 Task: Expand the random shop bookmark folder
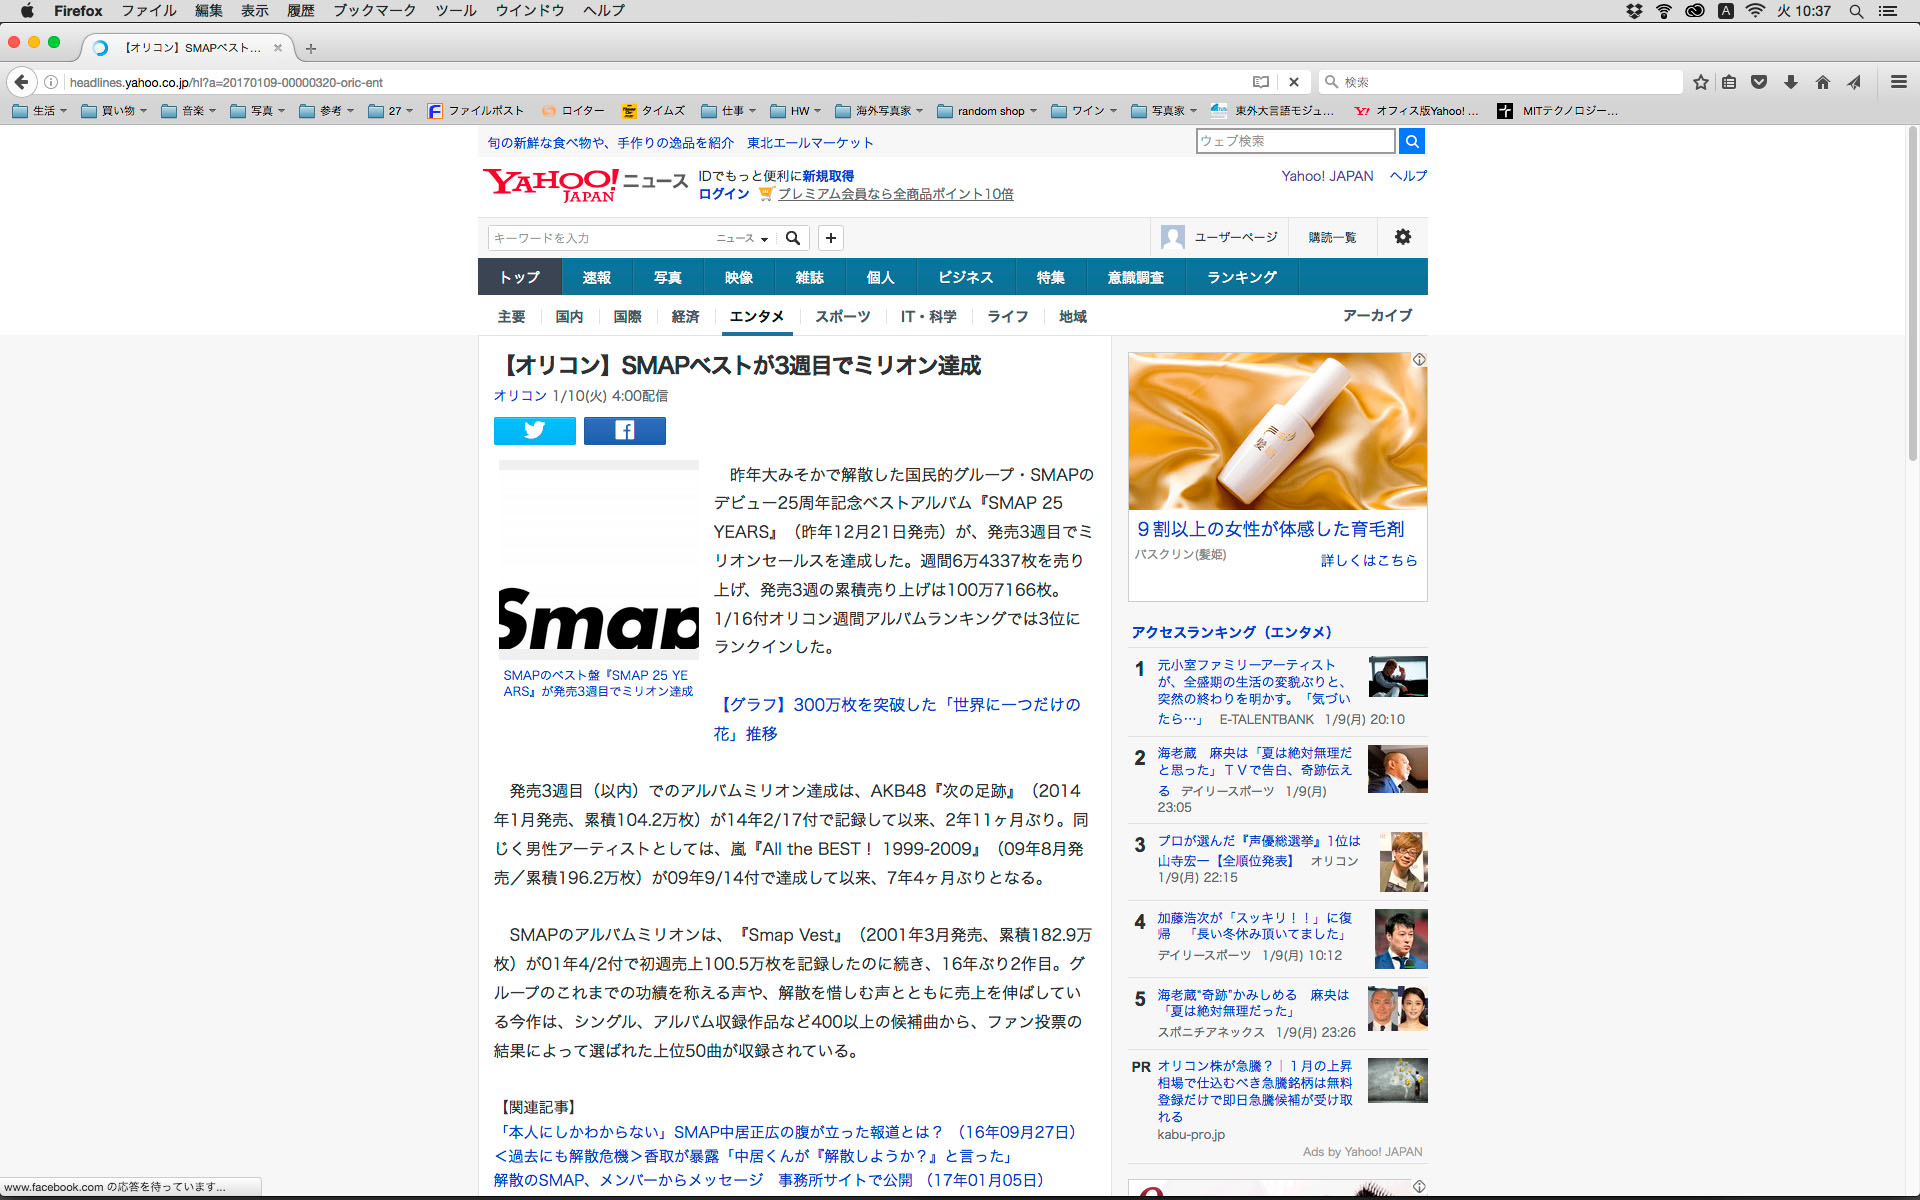987,111
